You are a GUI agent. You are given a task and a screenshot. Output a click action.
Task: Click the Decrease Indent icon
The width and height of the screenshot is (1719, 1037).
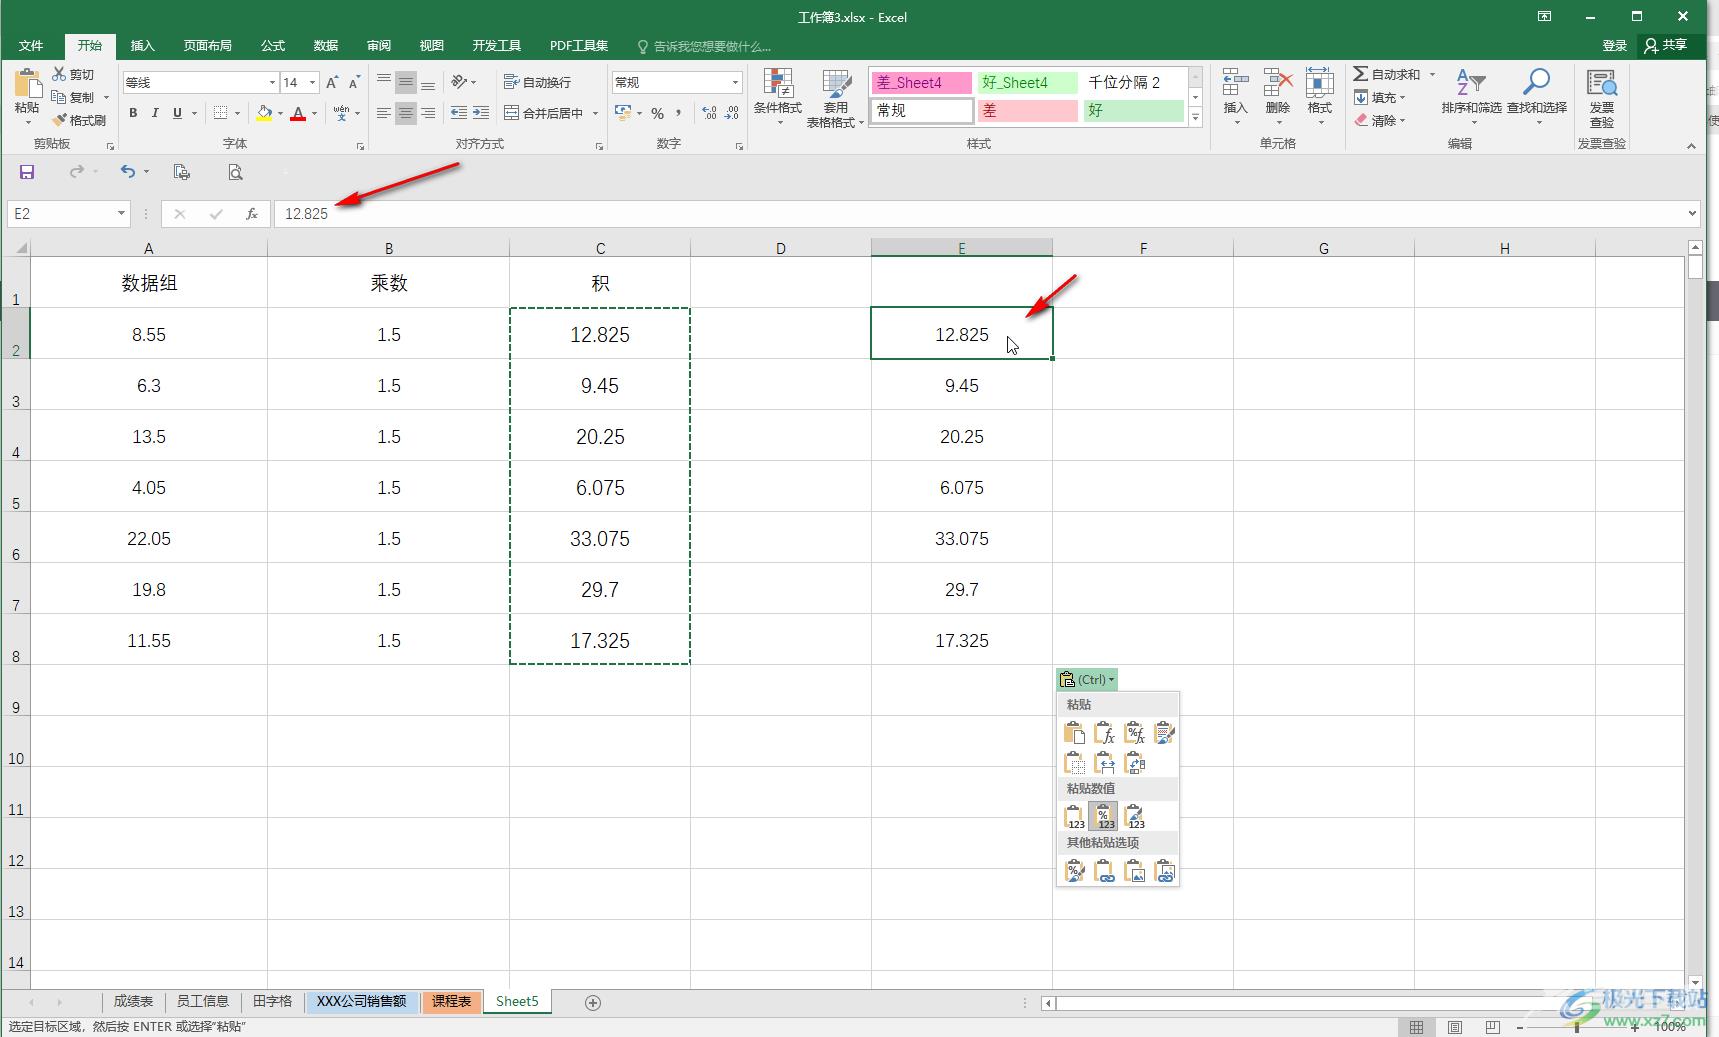[x=459, y=113]
